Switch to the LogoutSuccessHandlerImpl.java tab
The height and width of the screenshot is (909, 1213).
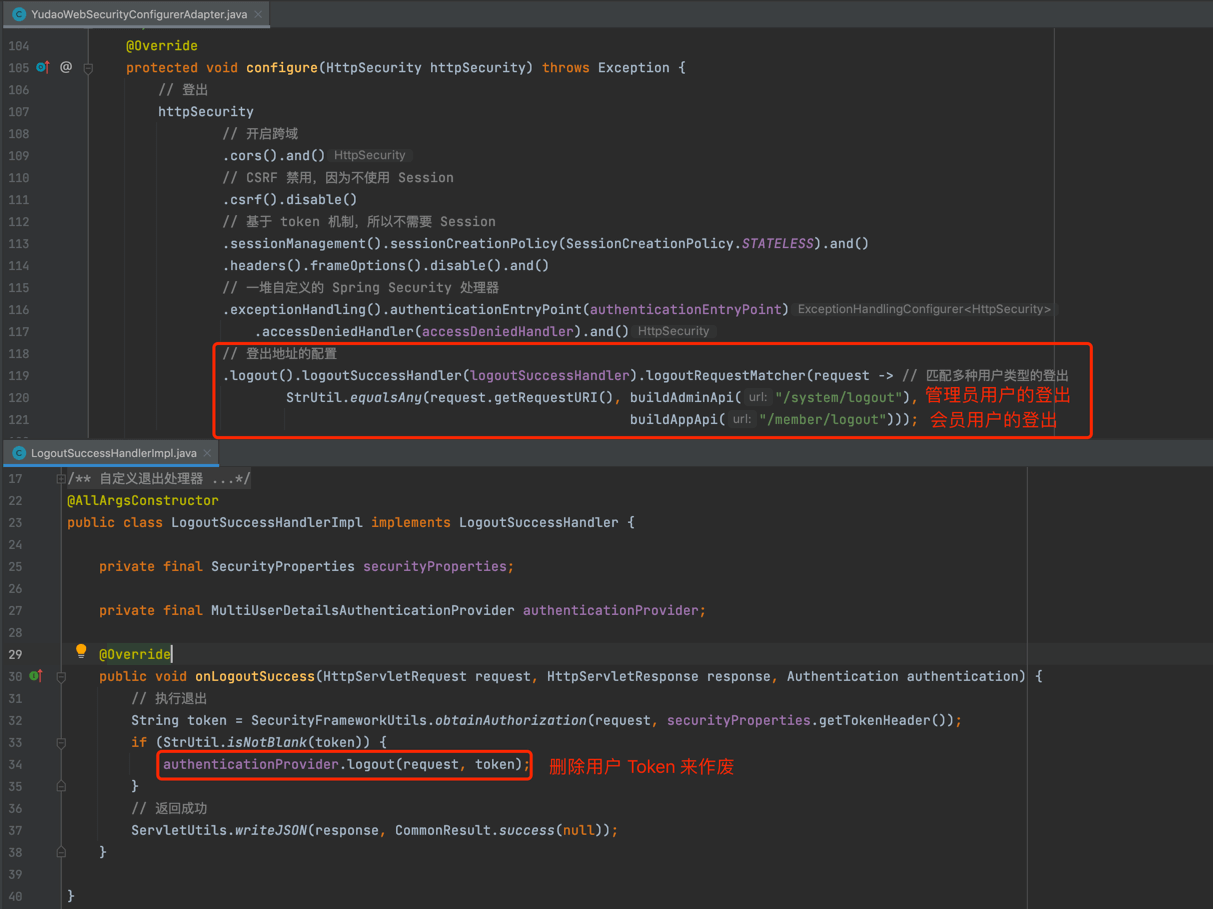point(113,453)
